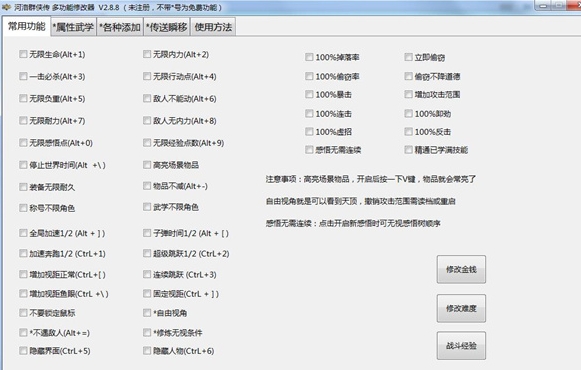Enable 立即偷窃 checkbox
581x370 pixels.
pos(408,57)
